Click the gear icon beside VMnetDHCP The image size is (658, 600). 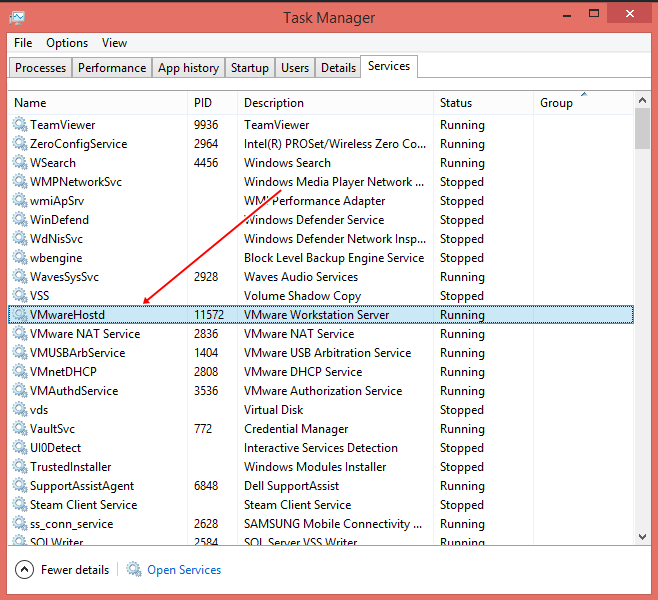click(x=20, y=371)
